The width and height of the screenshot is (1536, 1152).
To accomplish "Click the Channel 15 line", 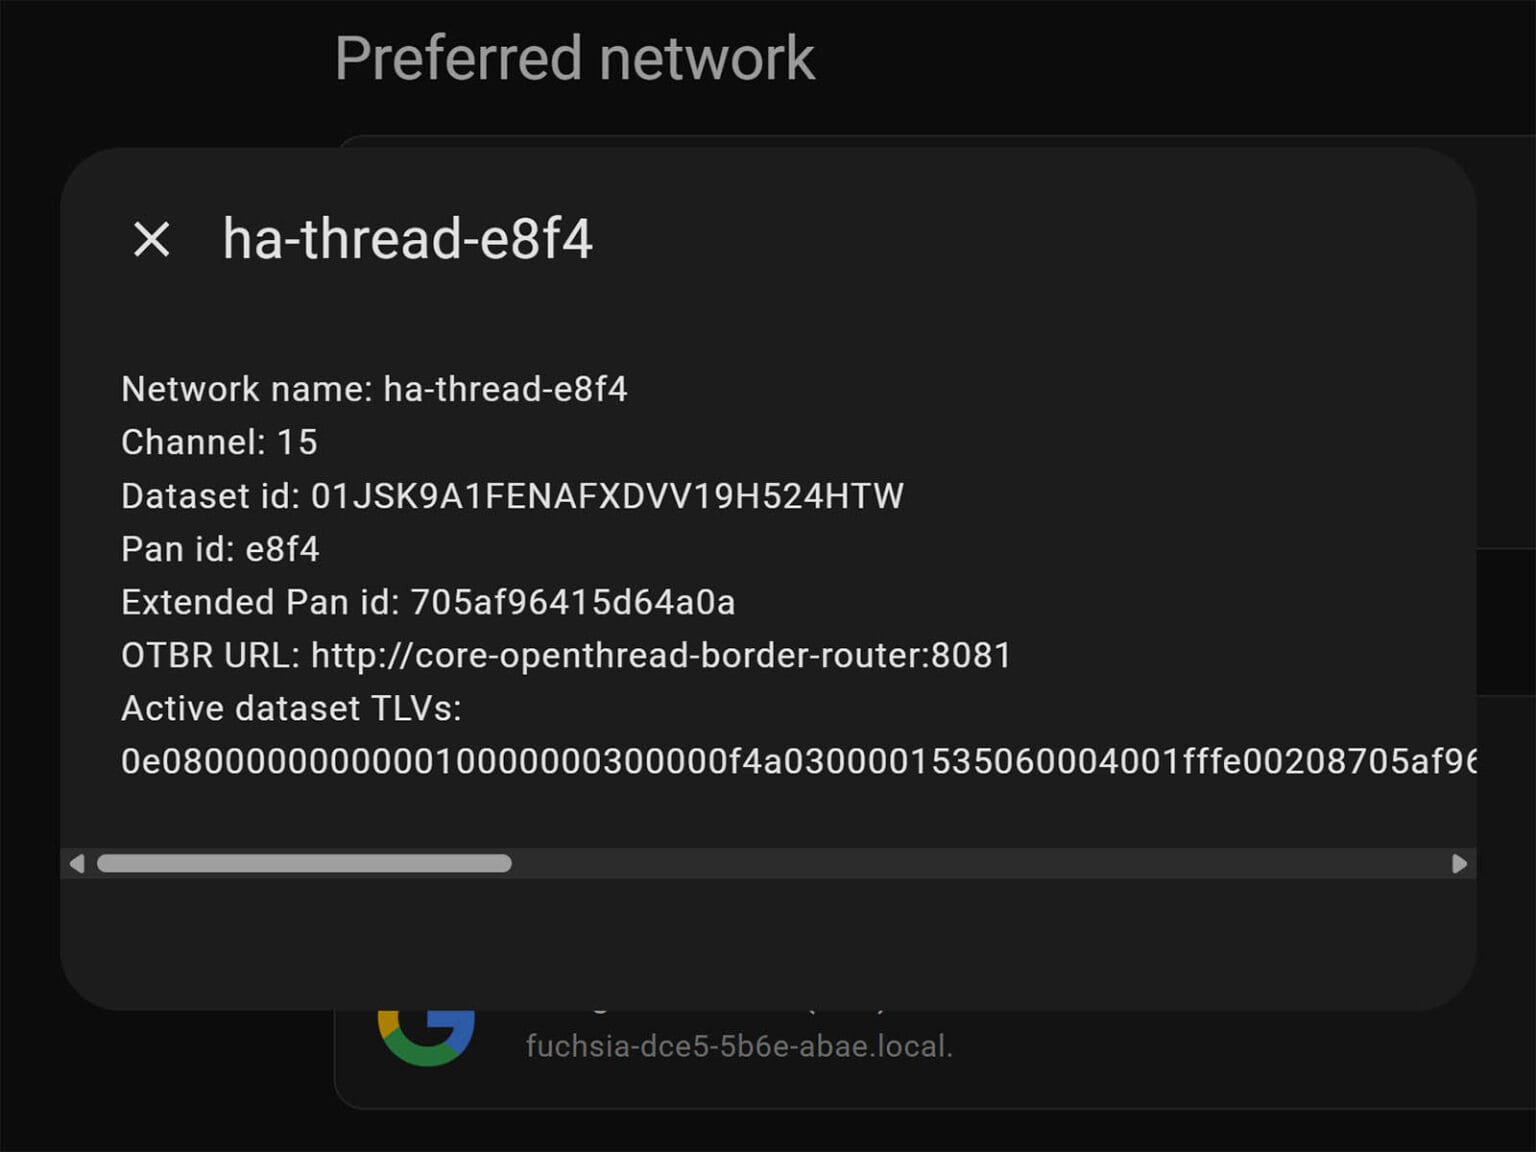I will pyautogui.click(x=219, y=441).
